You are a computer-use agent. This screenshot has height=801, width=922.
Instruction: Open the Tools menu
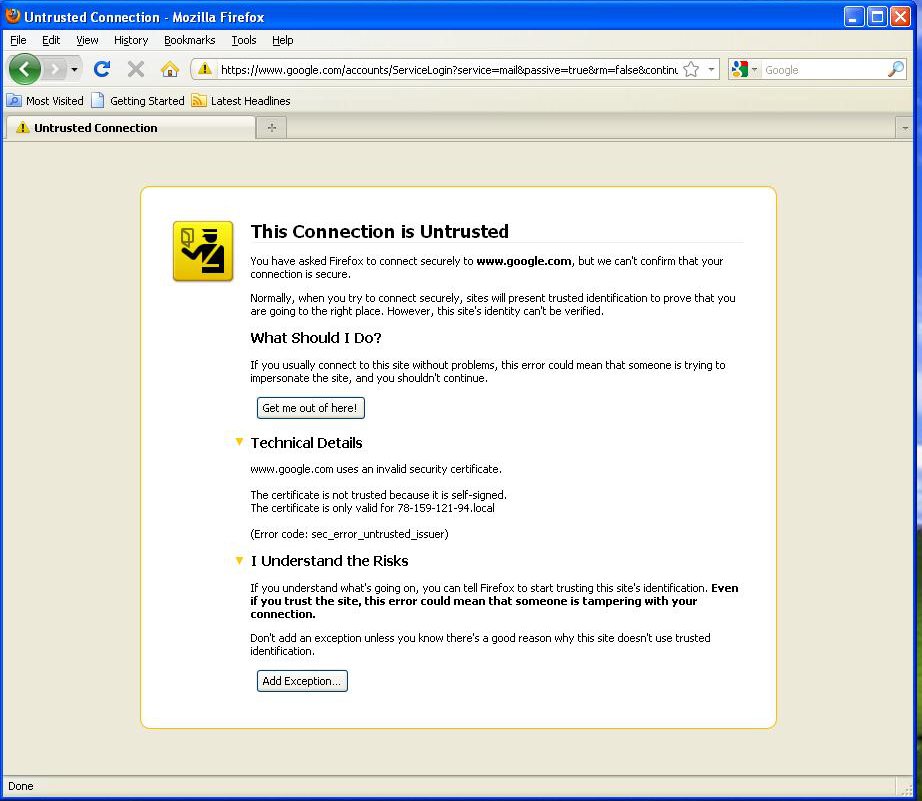[243, 40]
